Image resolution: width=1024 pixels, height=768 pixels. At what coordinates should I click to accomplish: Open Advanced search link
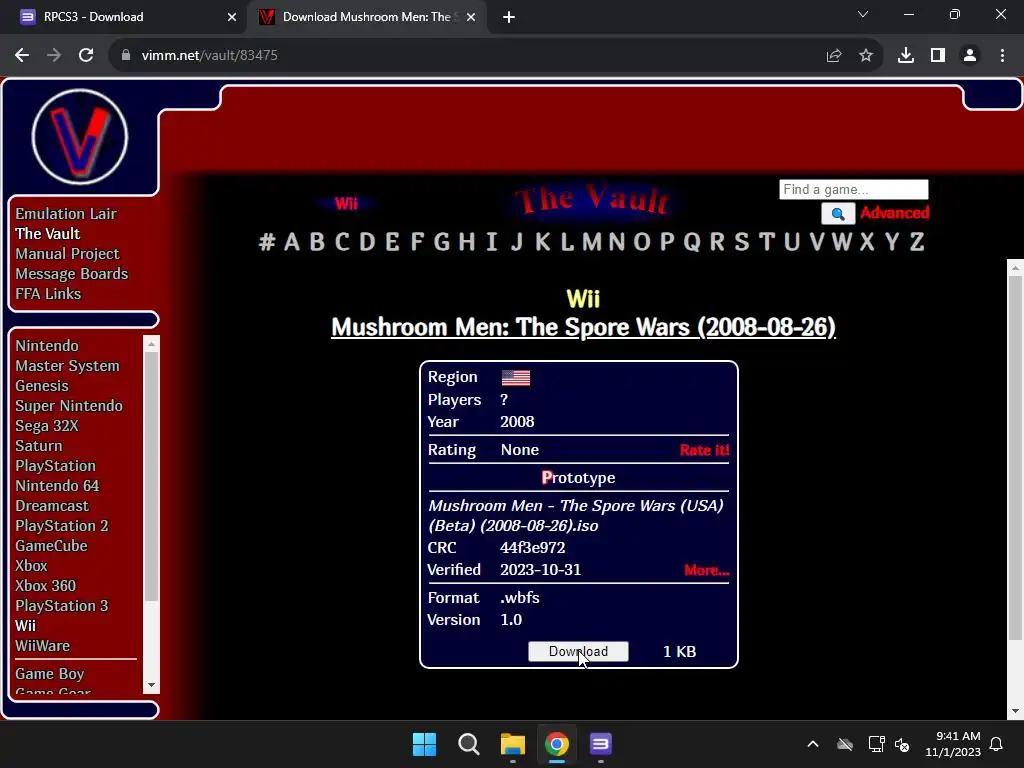point(895,213)
